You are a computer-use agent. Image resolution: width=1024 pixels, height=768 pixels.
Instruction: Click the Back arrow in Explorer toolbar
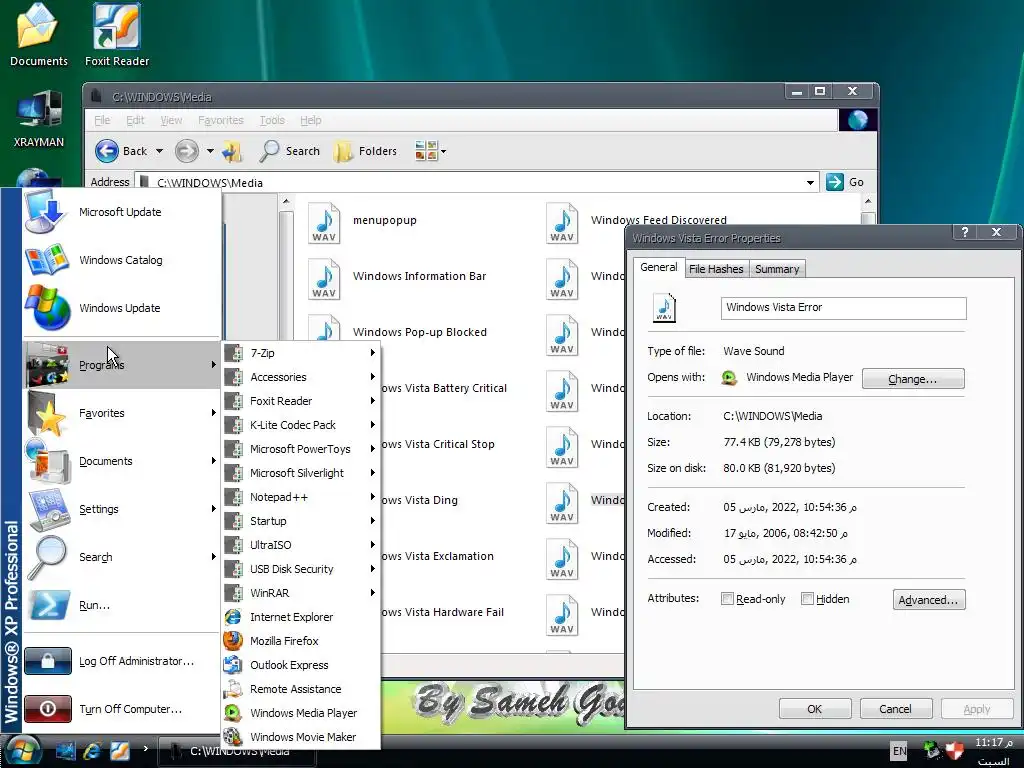(107, 151)
